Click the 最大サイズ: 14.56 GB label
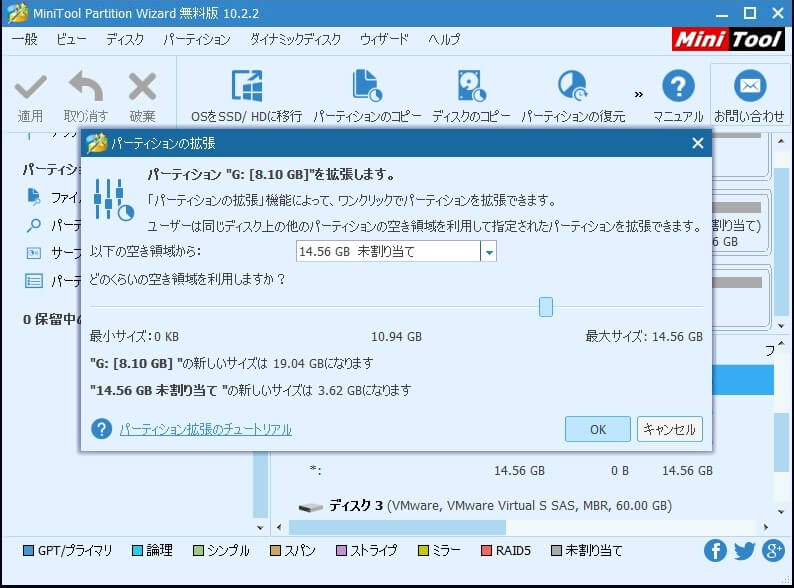 [x=644, y=336]
